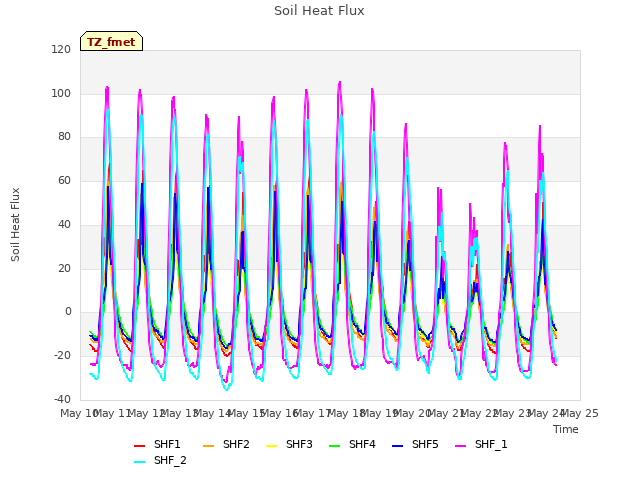Select the SHF3 legend label
The width and height of the screenshot is (640, 480).
point(299,444)
